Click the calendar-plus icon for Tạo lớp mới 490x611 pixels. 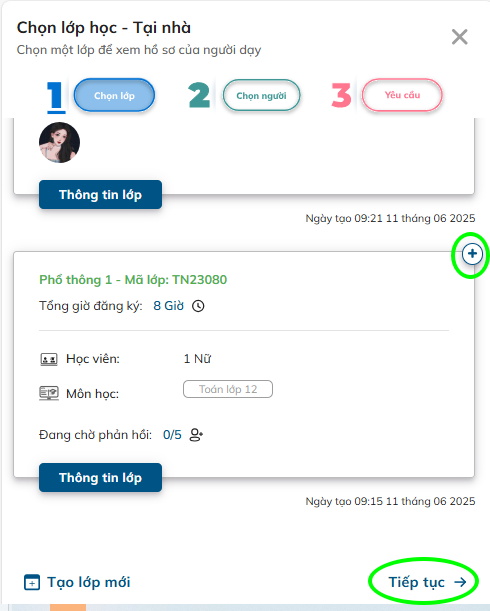32,582
